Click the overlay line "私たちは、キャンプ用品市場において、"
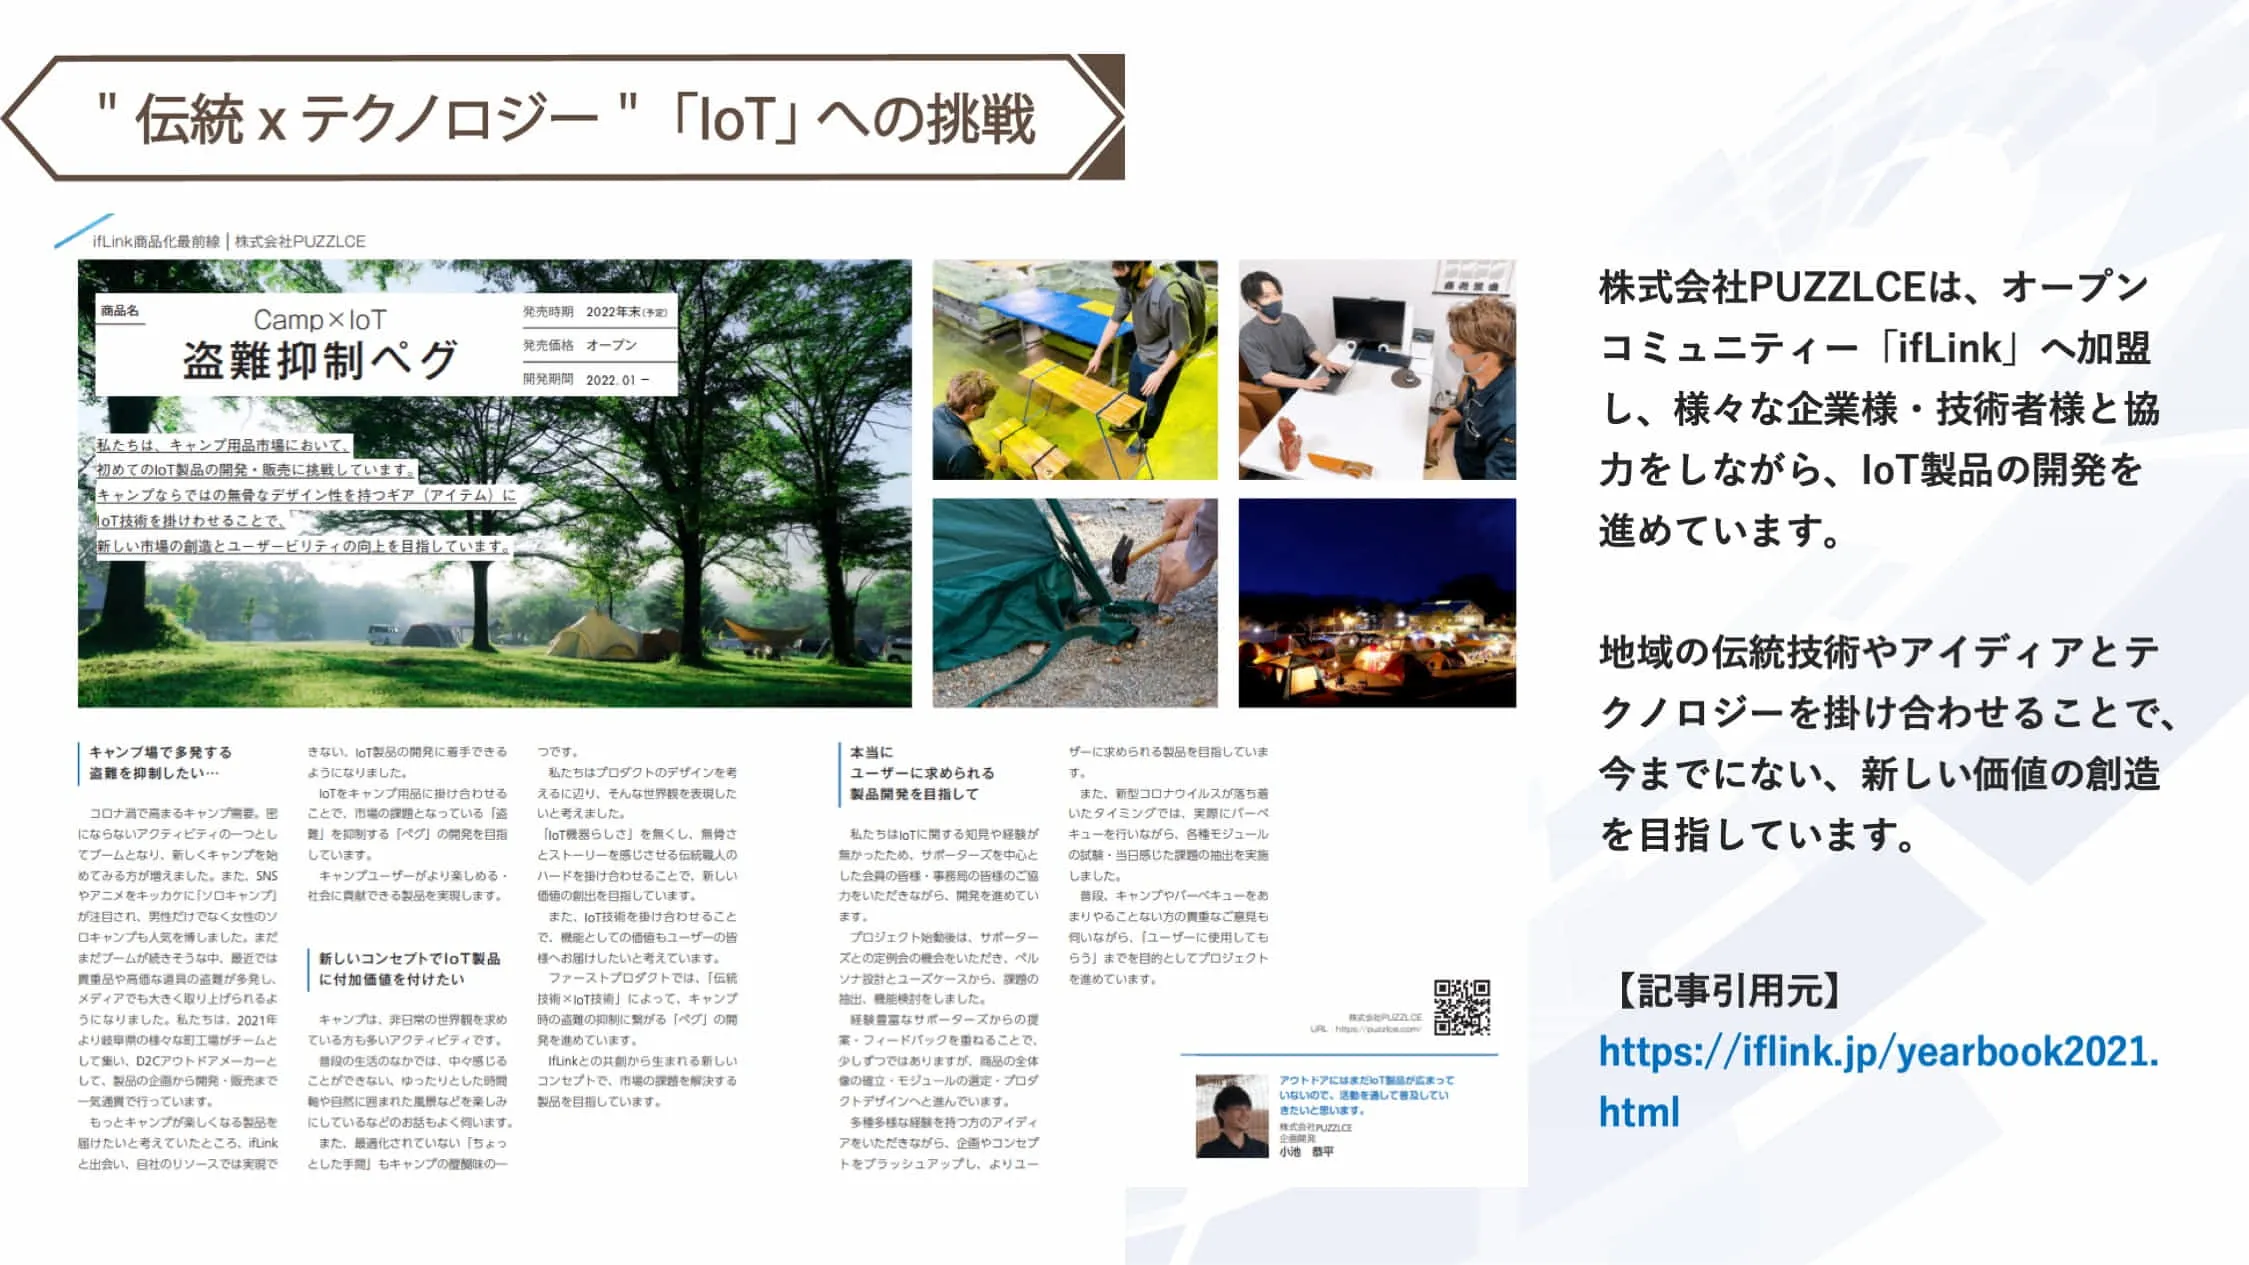 pos(222,445)
